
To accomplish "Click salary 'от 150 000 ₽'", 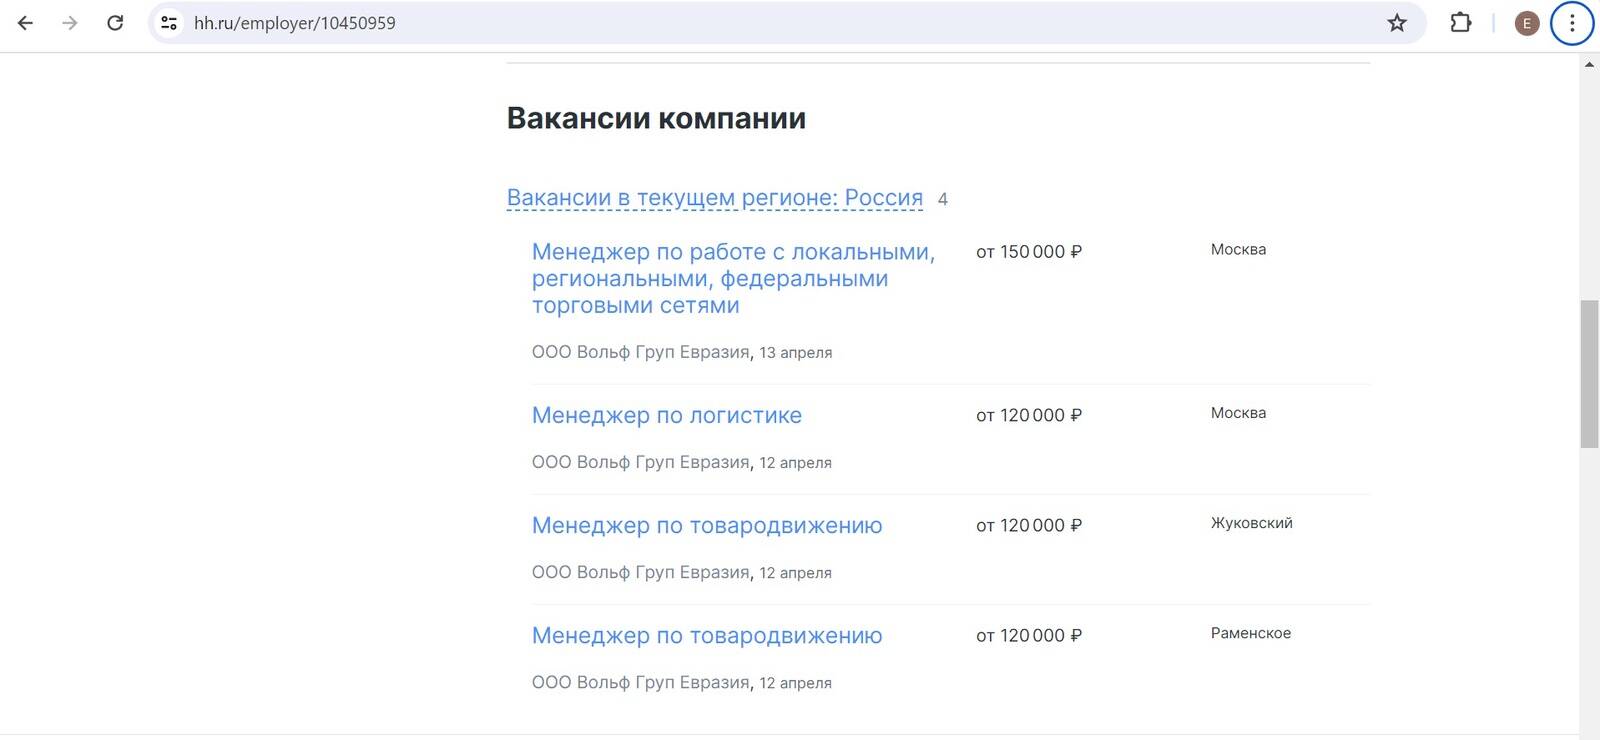I will pyautogui.click(x=1029, y=252).
